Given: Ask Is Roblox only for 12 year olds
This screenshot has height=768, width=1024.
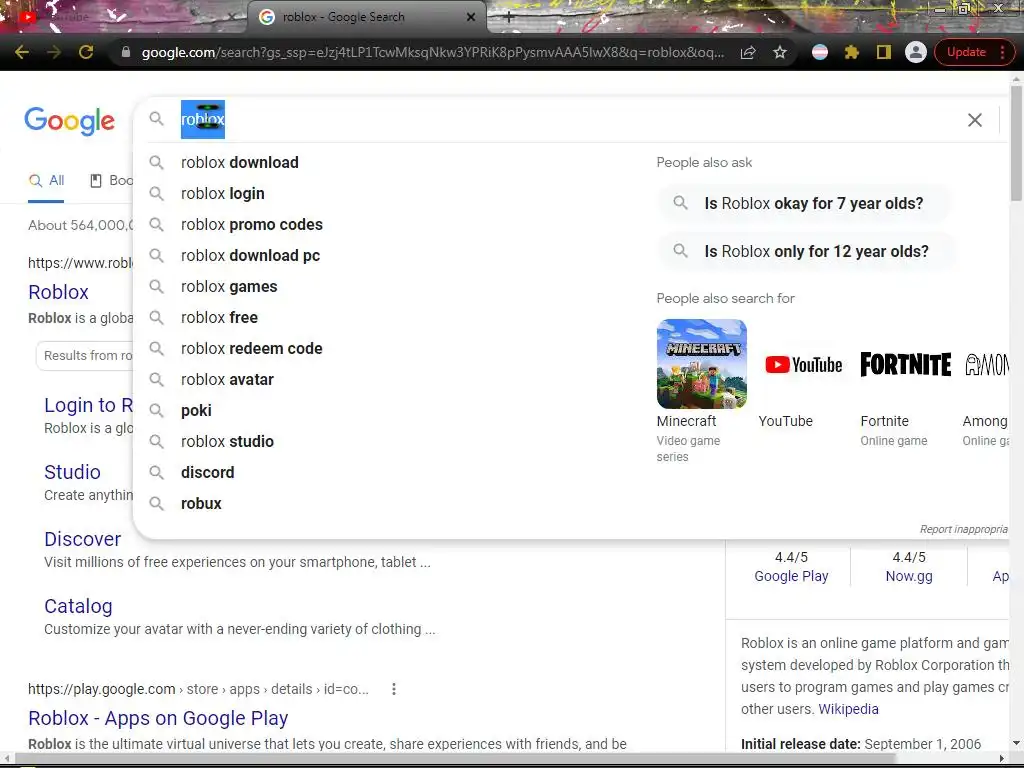Looking at the screenshot, I should pos(807,251).
